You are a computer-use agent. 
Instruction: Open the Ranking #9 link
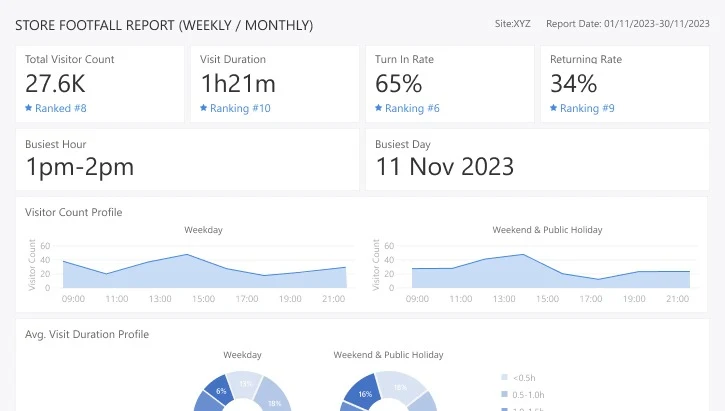[x=587, y=108]
